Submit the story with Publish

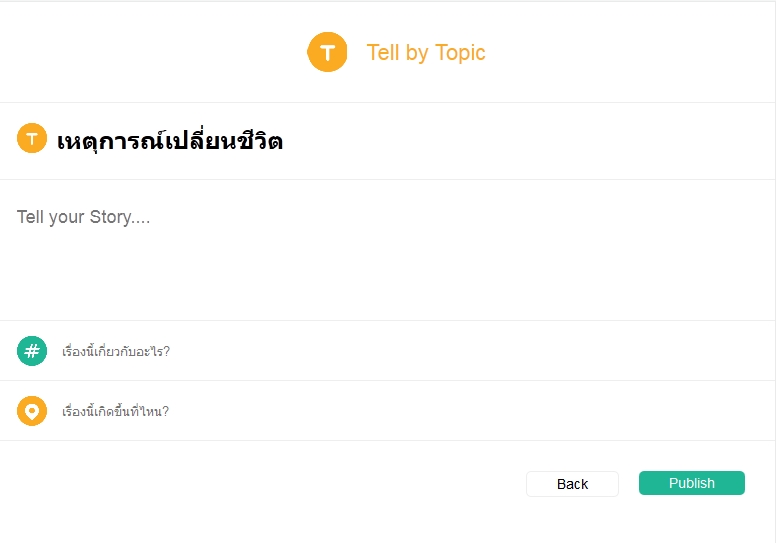coord(691,483)
